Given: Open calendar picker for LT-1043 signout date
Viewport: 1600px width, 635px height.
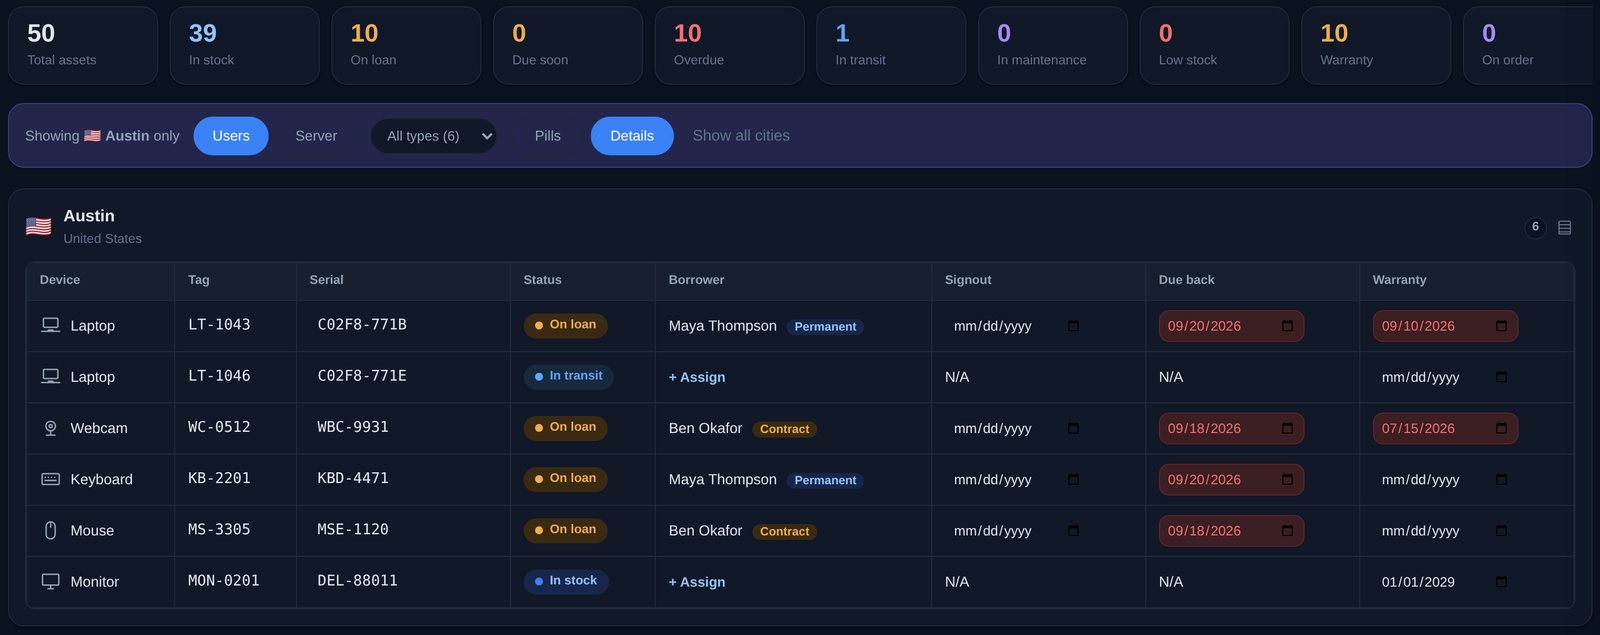Looking at the screenshot, I should [x=1073, y=326].
